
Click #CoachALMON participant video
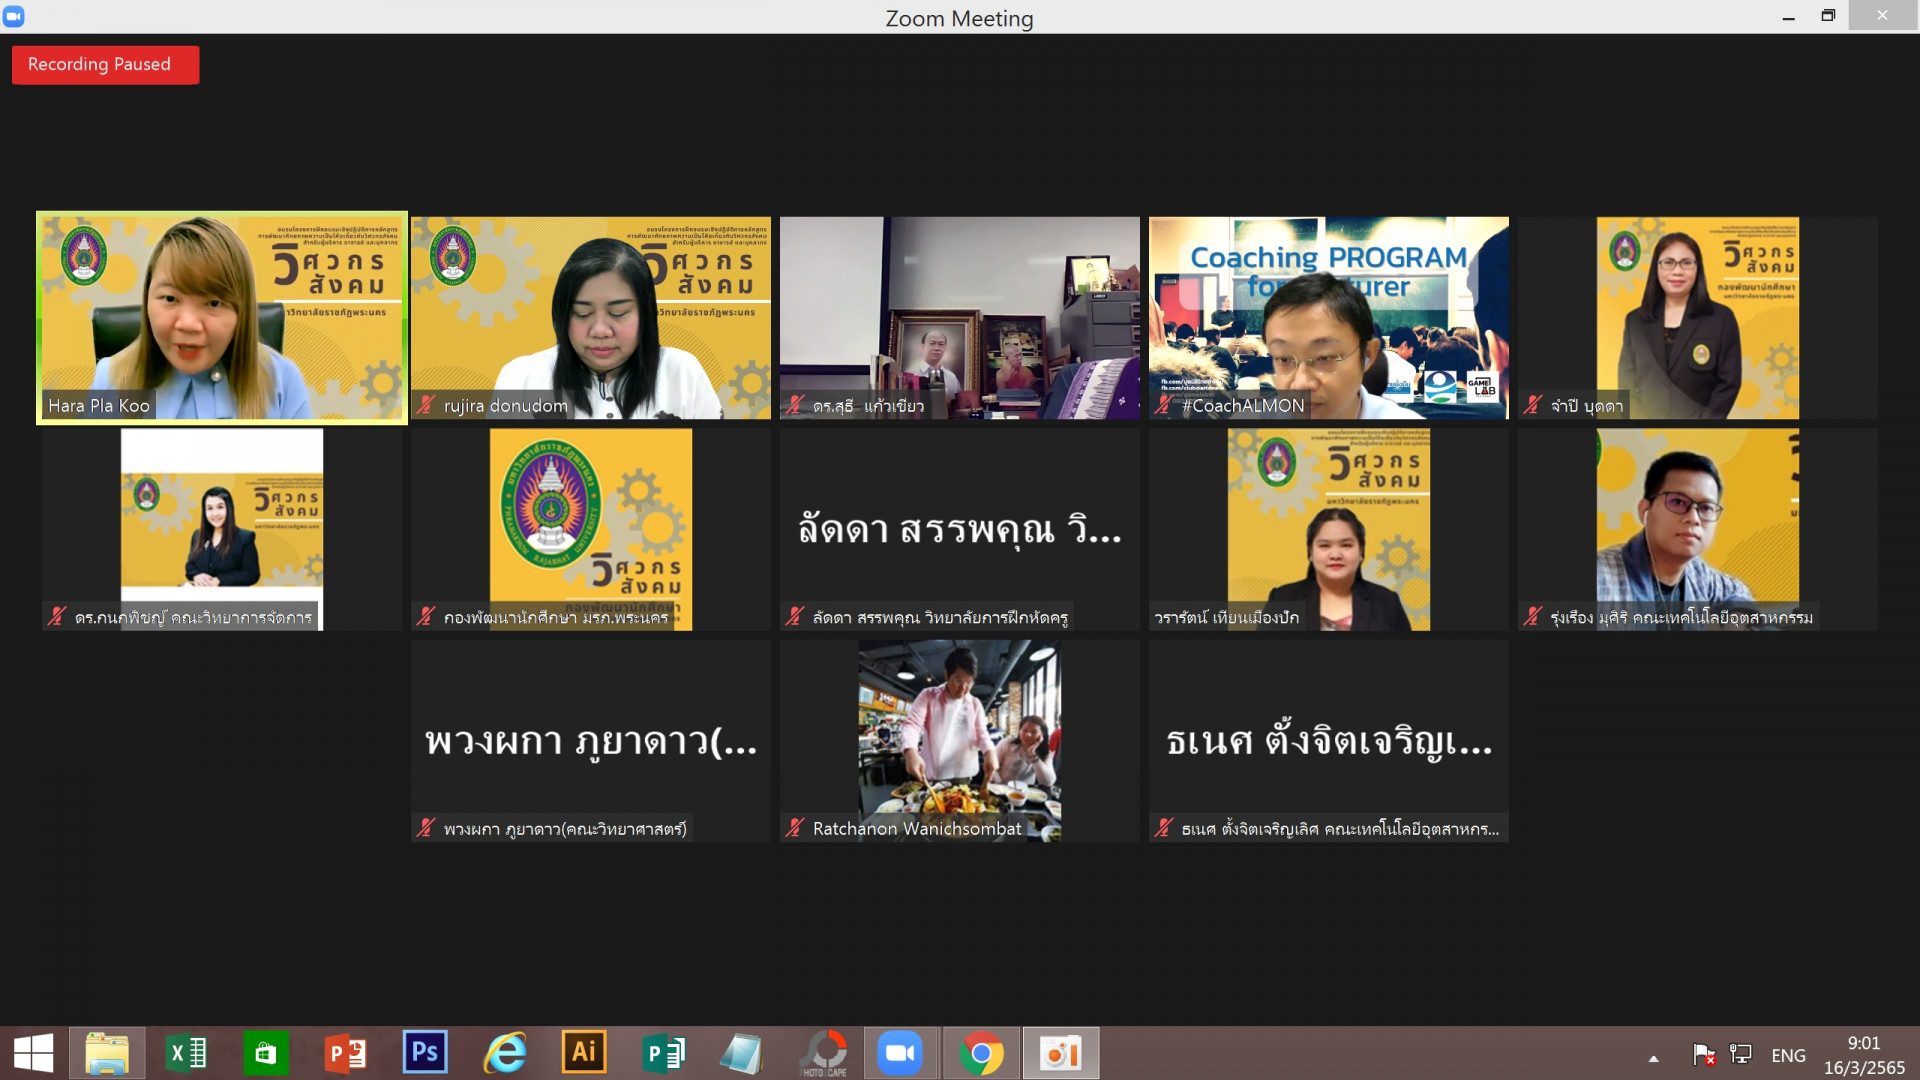[1328, 317]
